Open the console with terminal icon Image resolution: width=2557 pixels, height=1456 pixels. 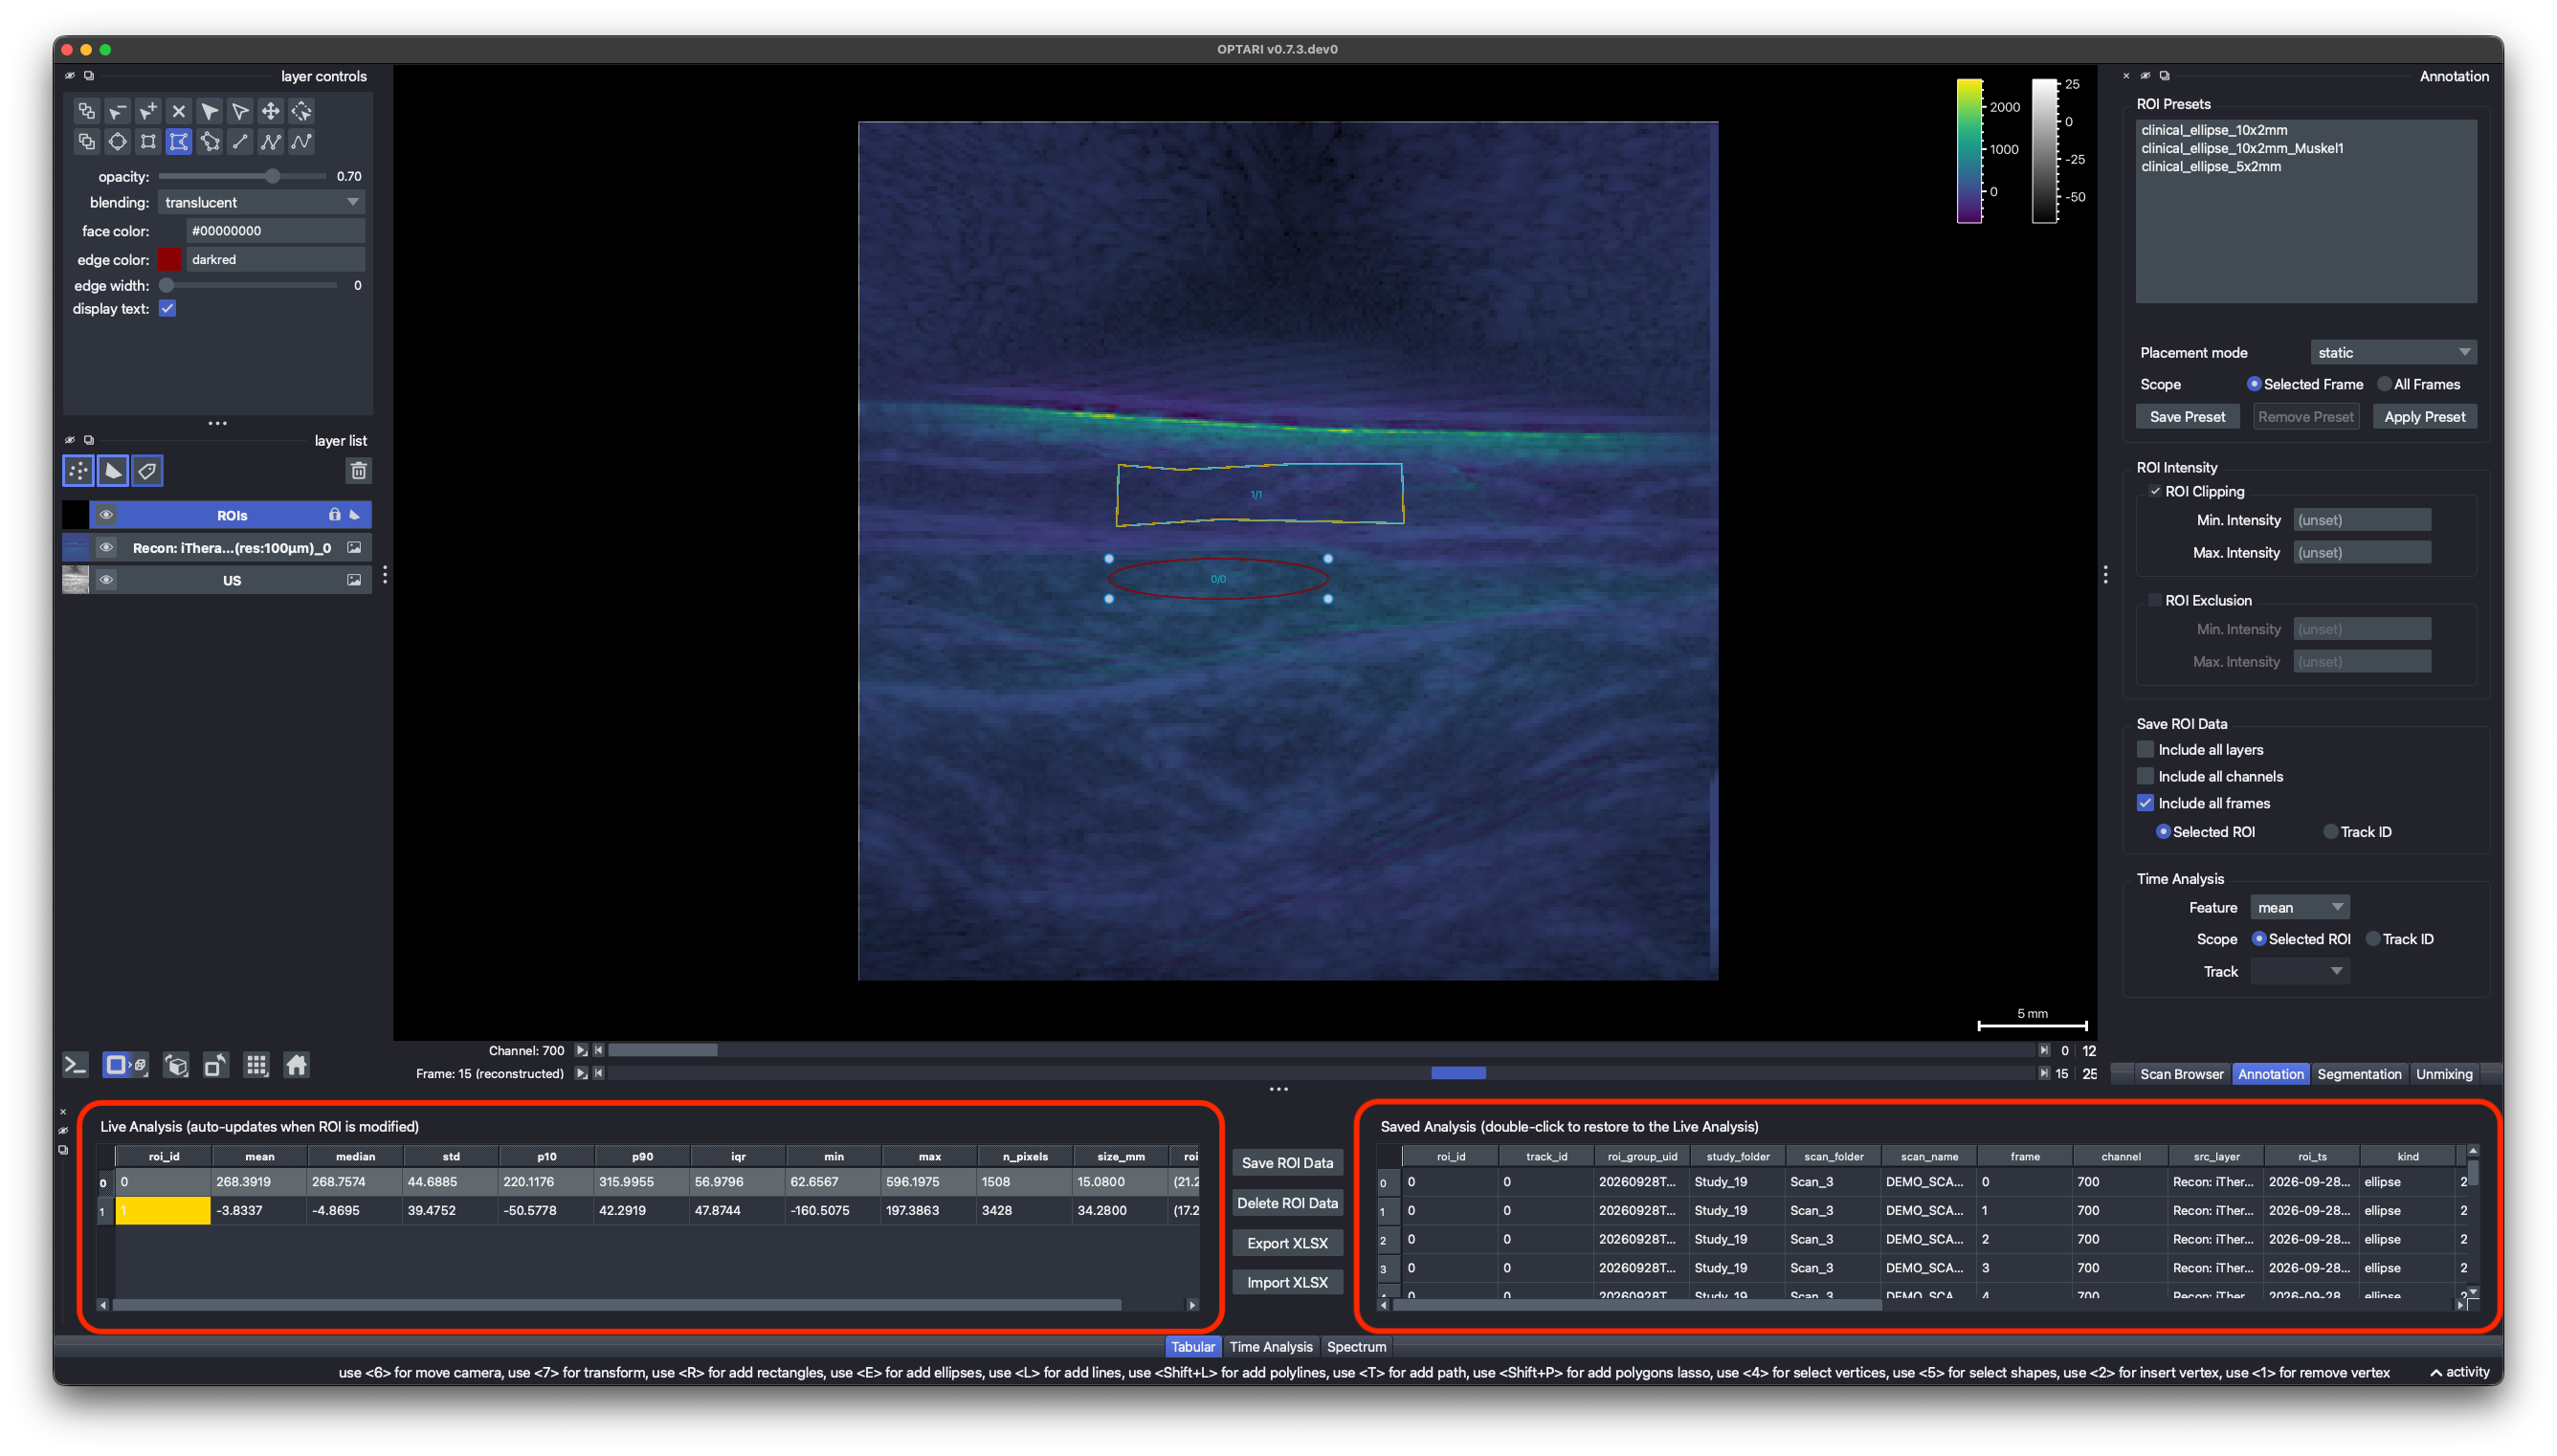[x=76, y=1065]
